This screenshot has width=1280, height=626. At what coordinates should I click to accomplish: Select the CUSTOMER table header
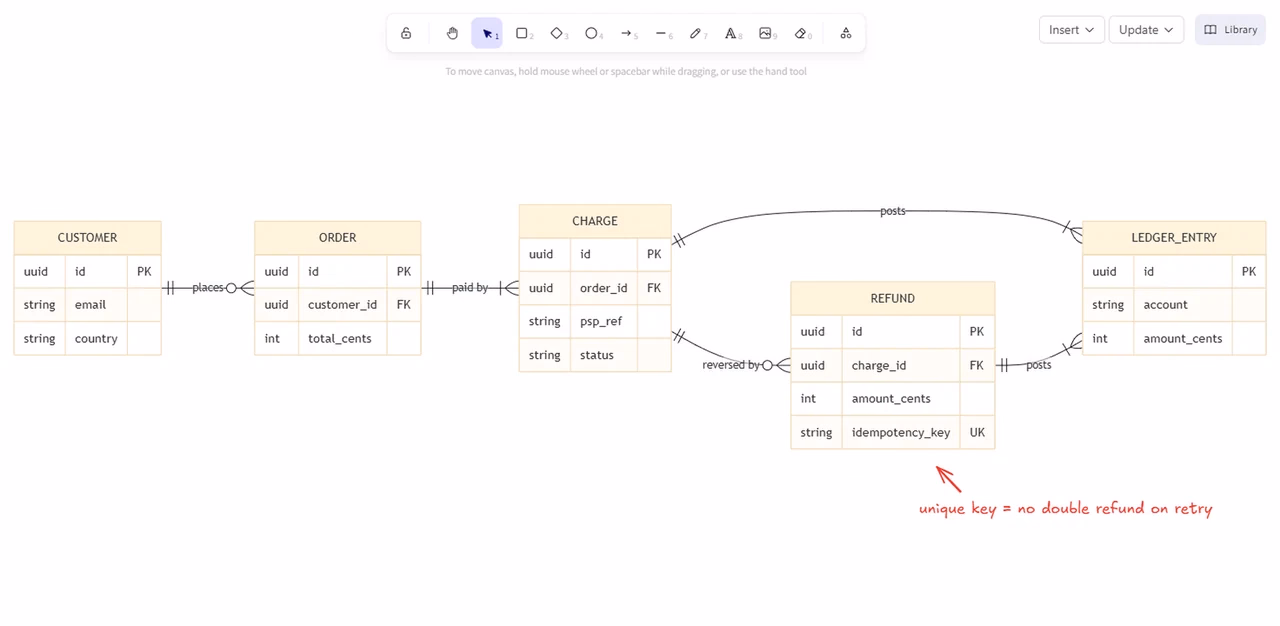click(x=87, y=238)
